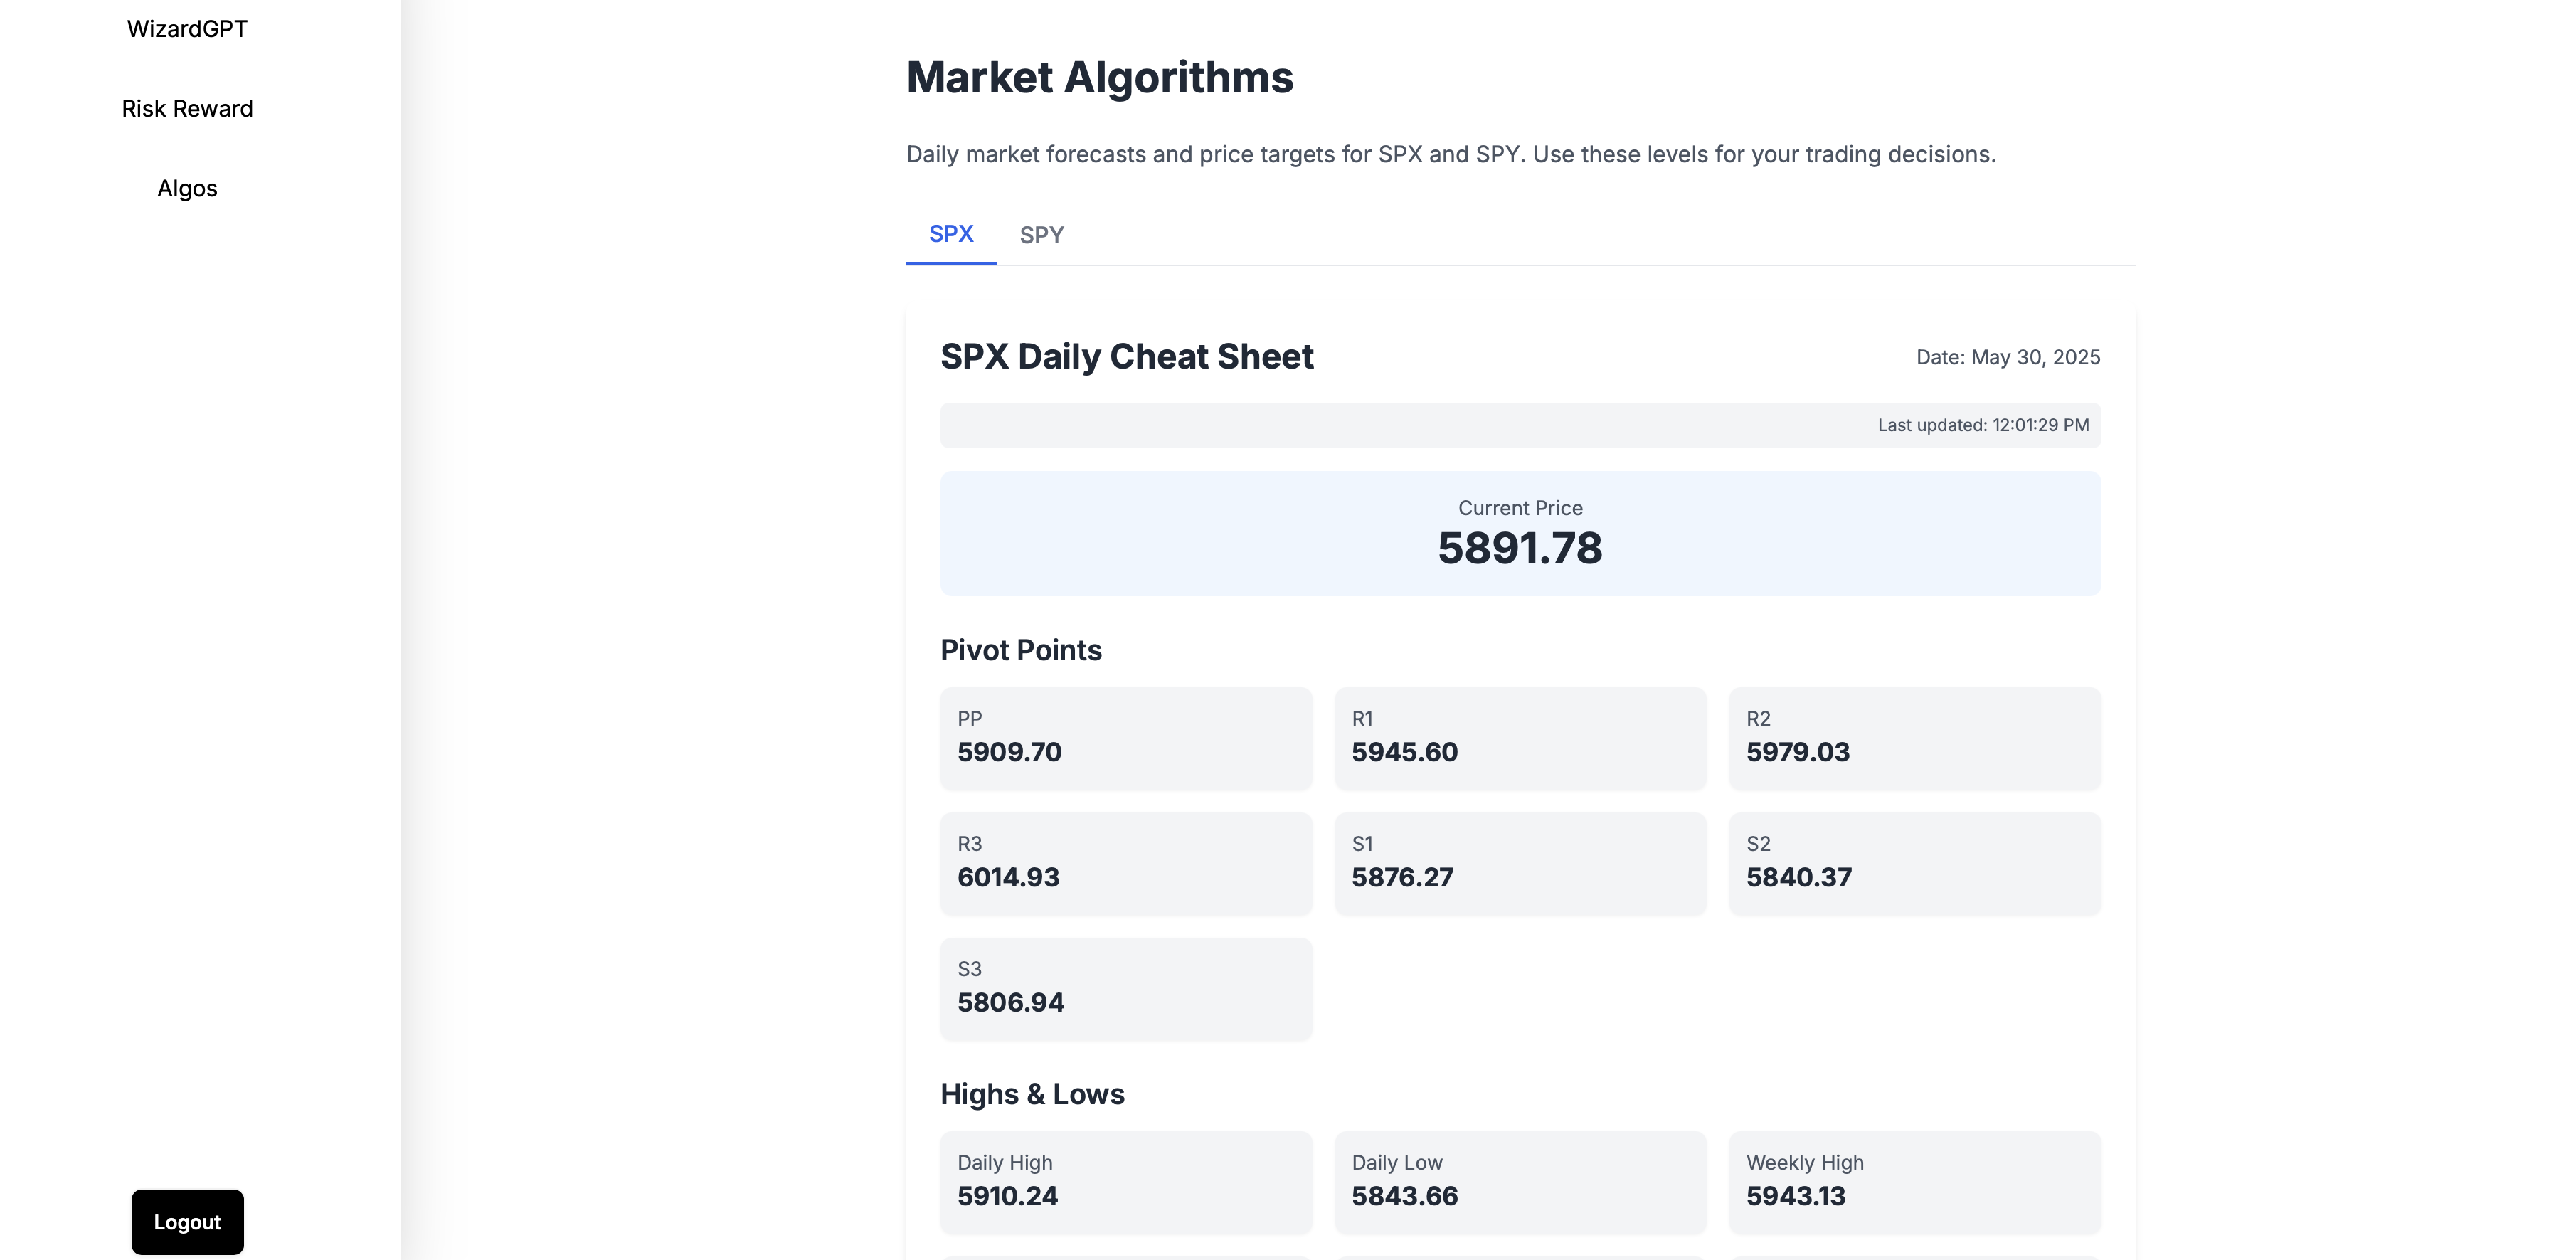Select the SPX tab

[x=950, y=234]
